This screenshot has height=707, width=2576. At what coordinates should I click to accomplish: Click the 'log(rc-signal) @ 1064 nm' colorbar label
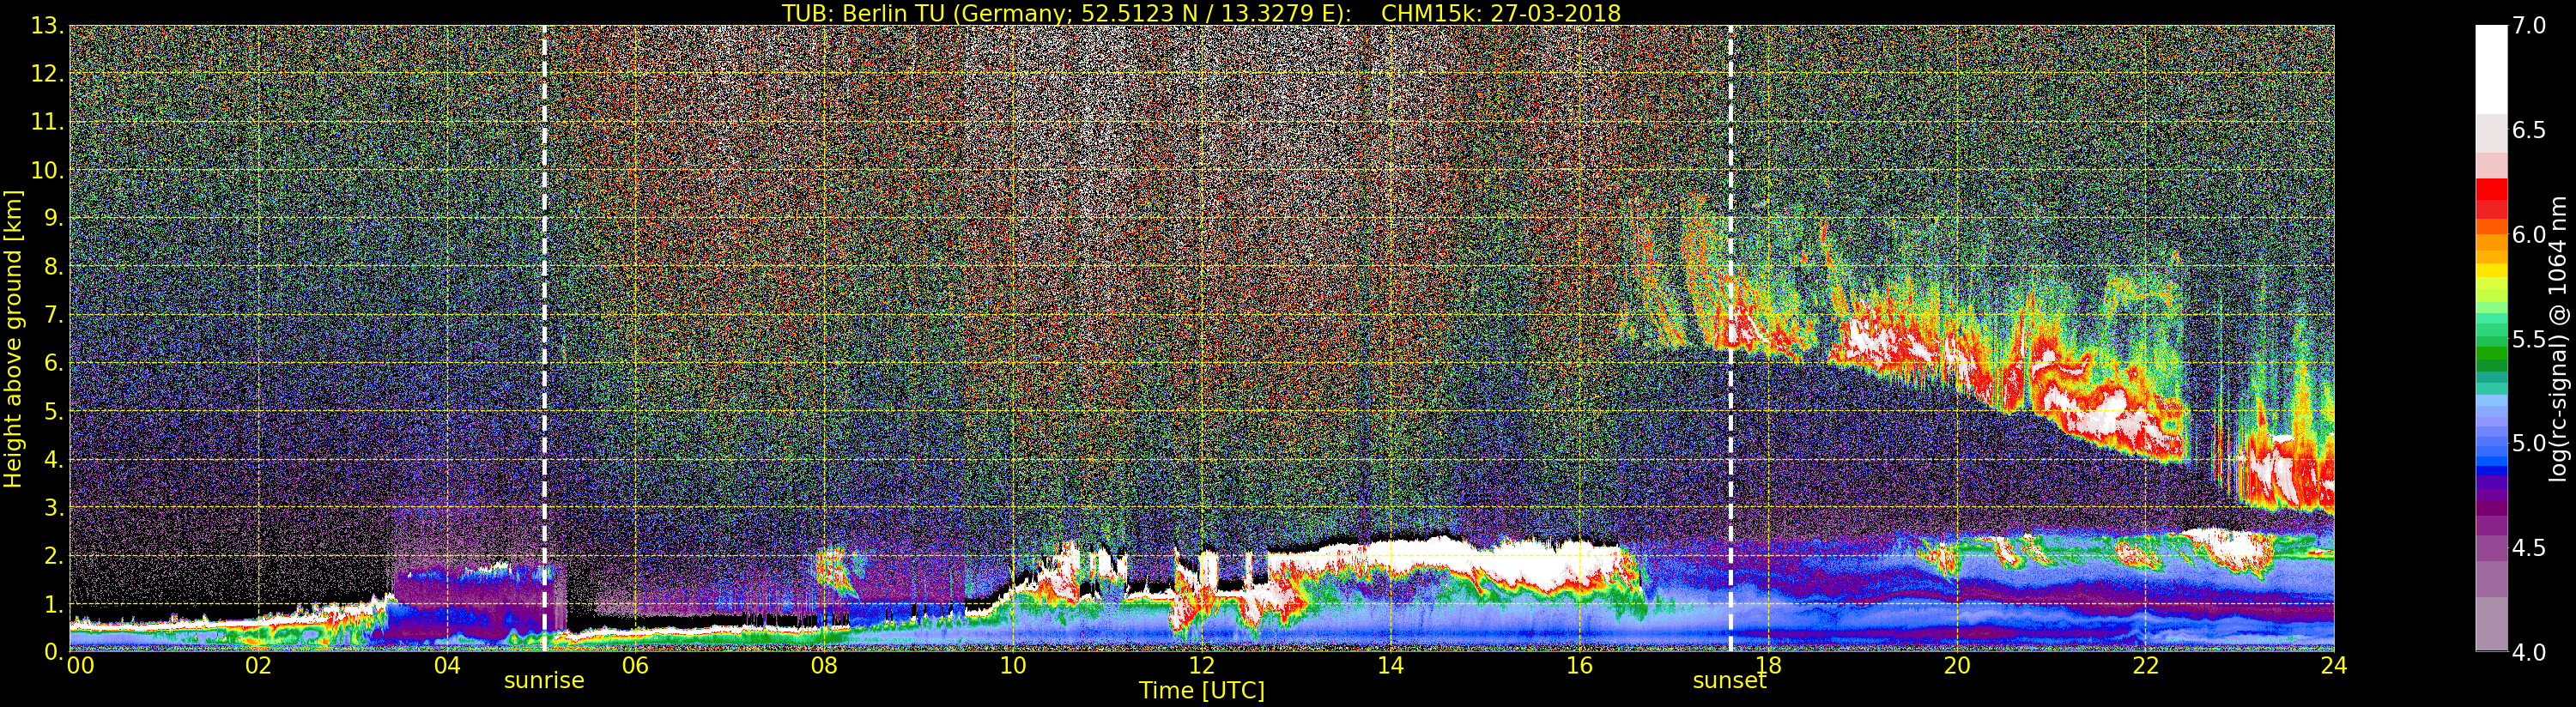pyautogui.click(x=2556, y=339)
